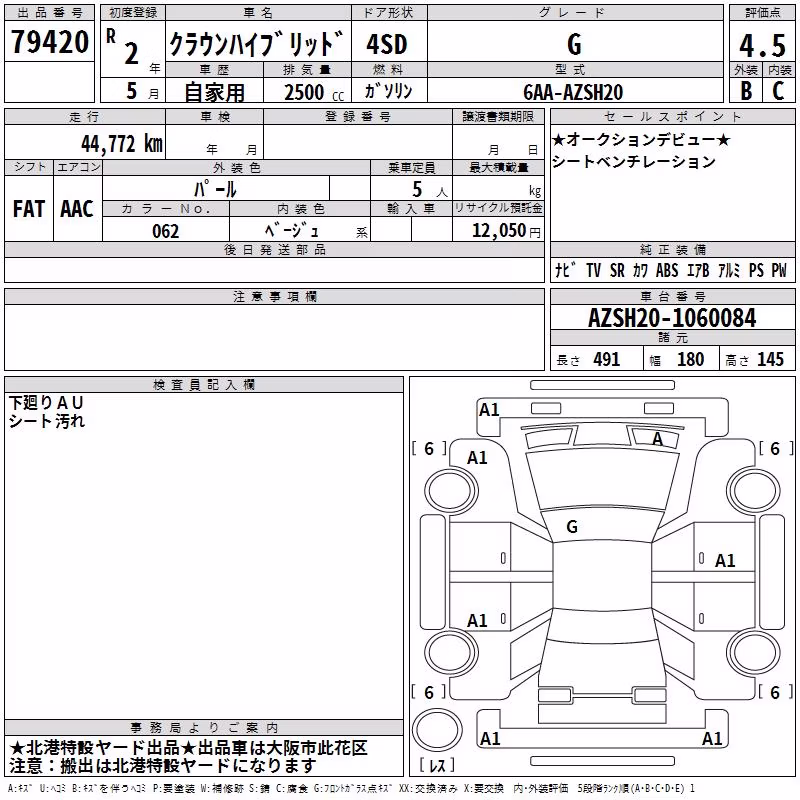Select the recycle deposit 12,050円

pyautogui.click(x=506, y=231)
